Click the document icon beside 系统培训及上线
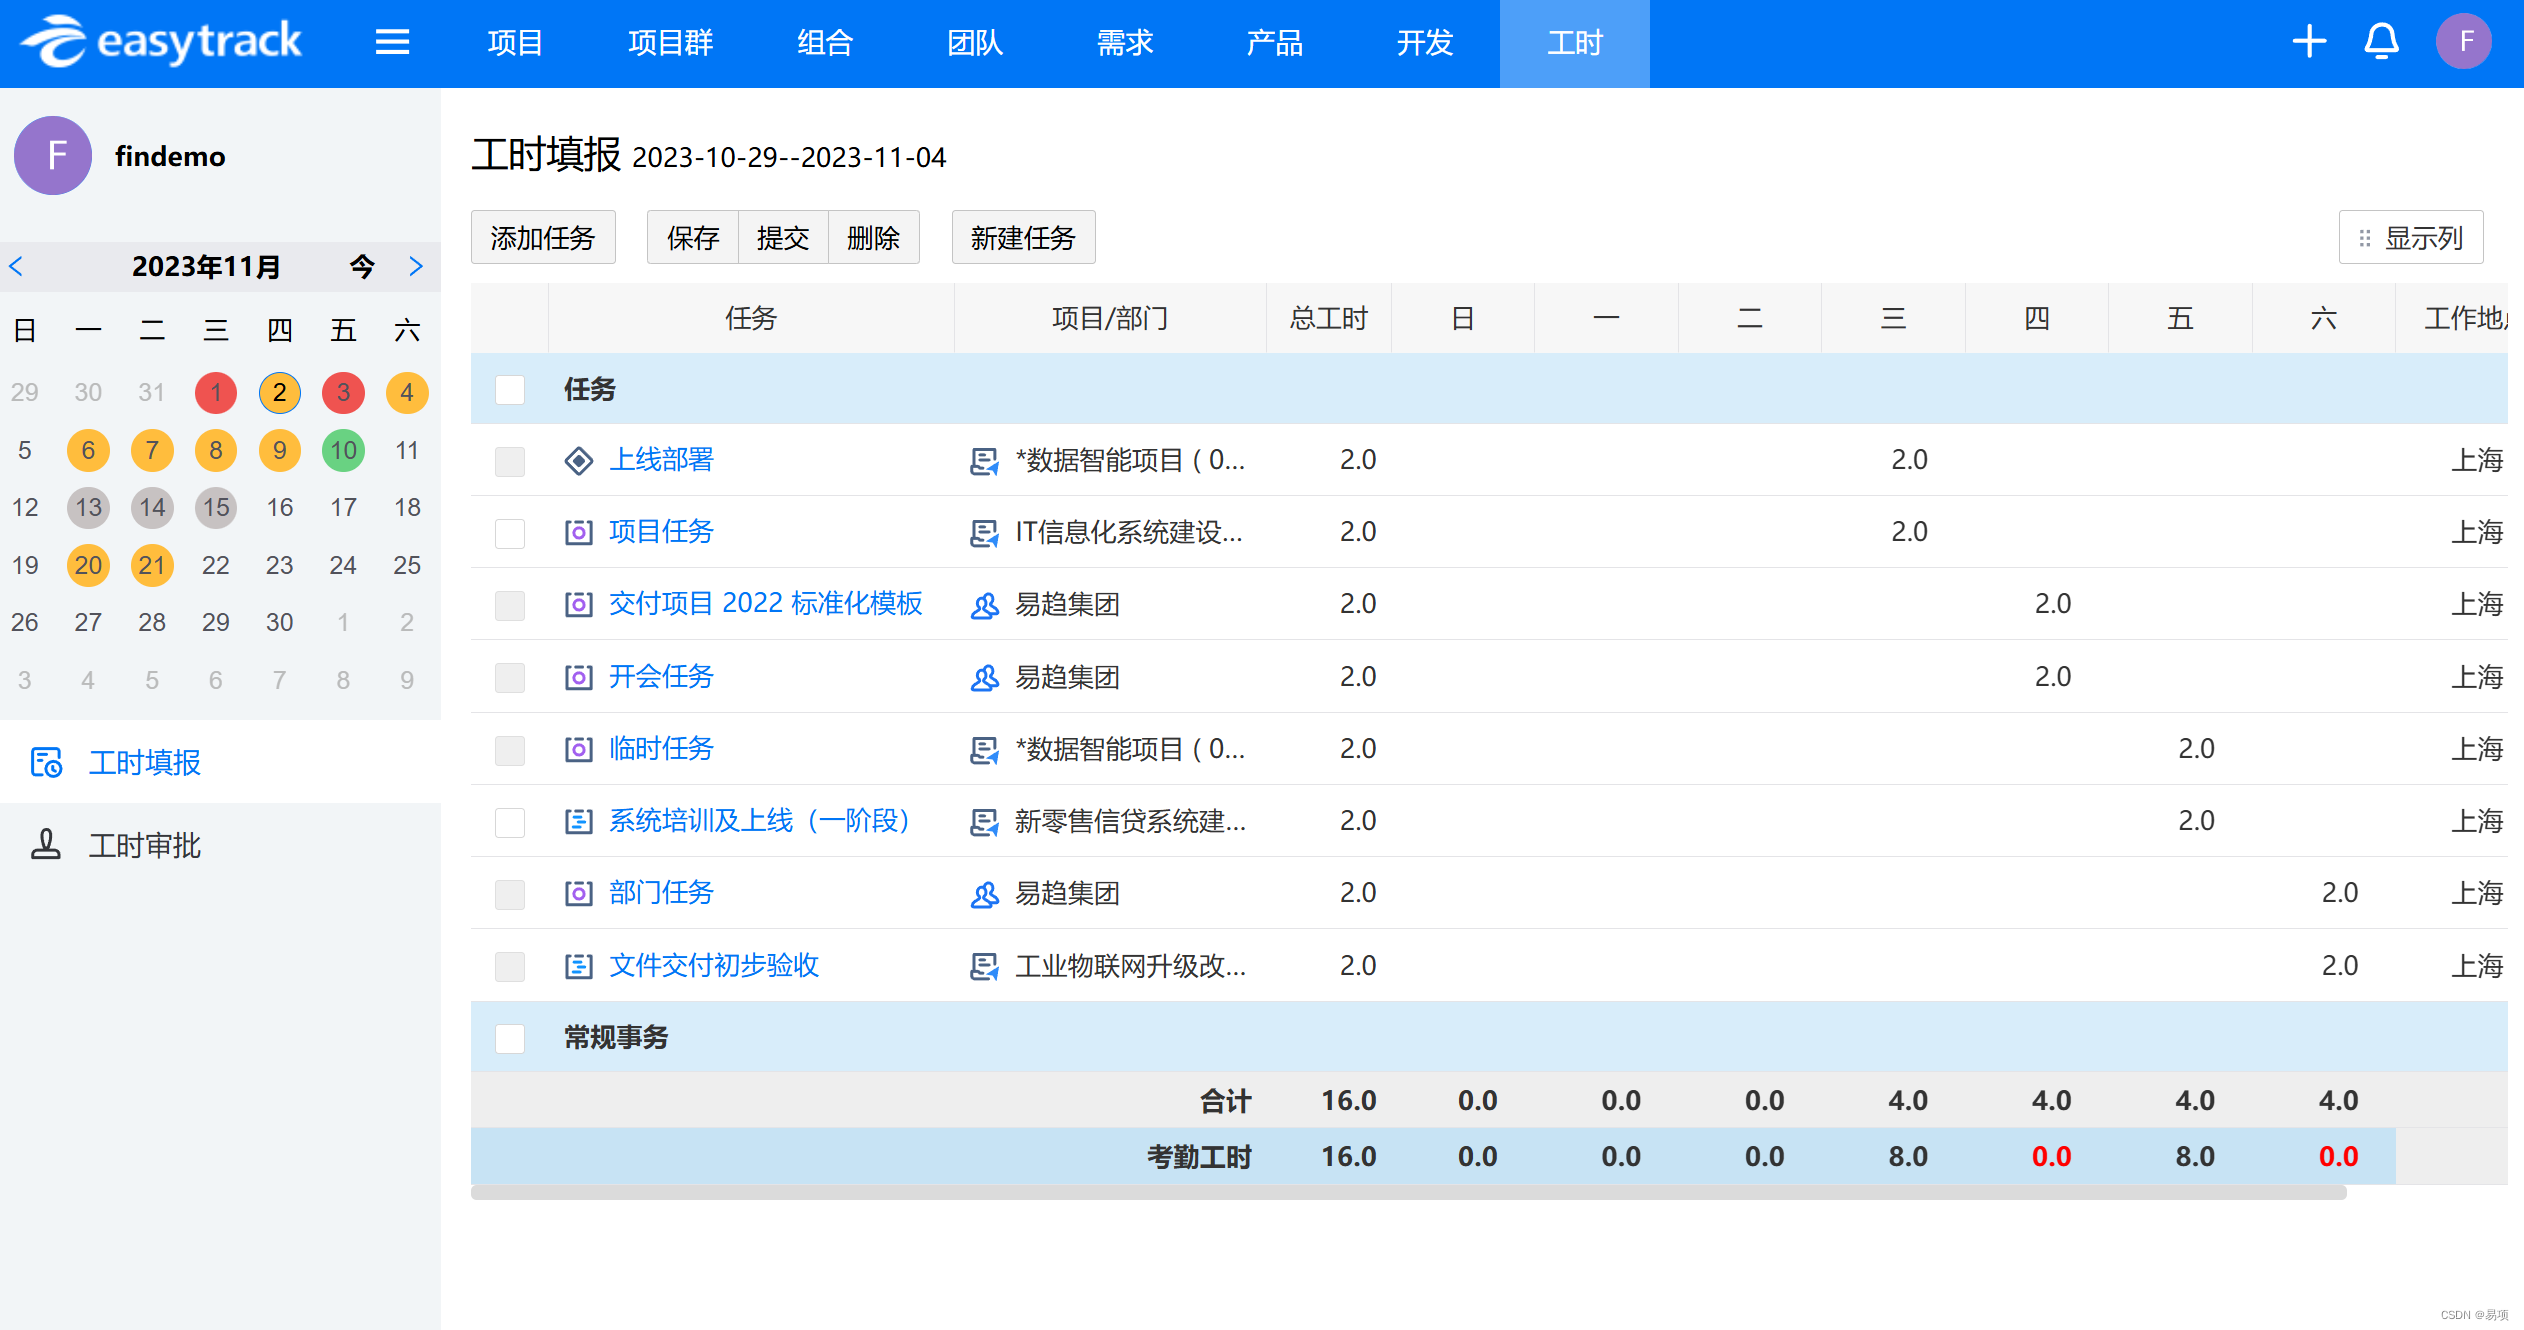This screenshot has width=2524, height=1330. pyautogui.click(x=579, y=821)
